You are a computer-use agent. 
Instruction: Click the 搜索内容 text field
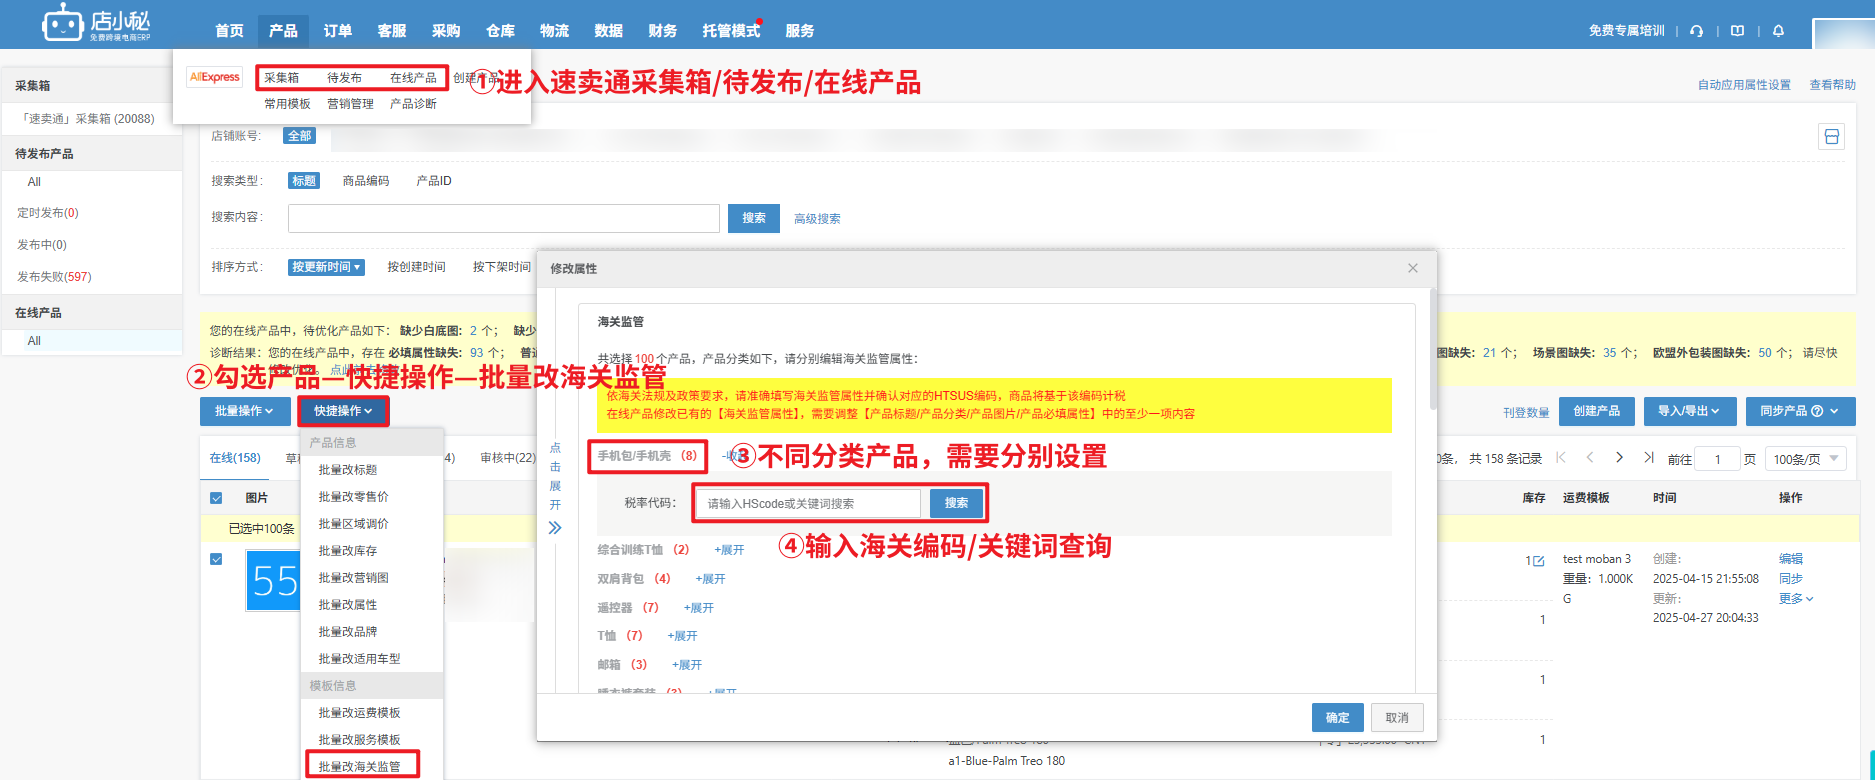(x=504, y=218)
